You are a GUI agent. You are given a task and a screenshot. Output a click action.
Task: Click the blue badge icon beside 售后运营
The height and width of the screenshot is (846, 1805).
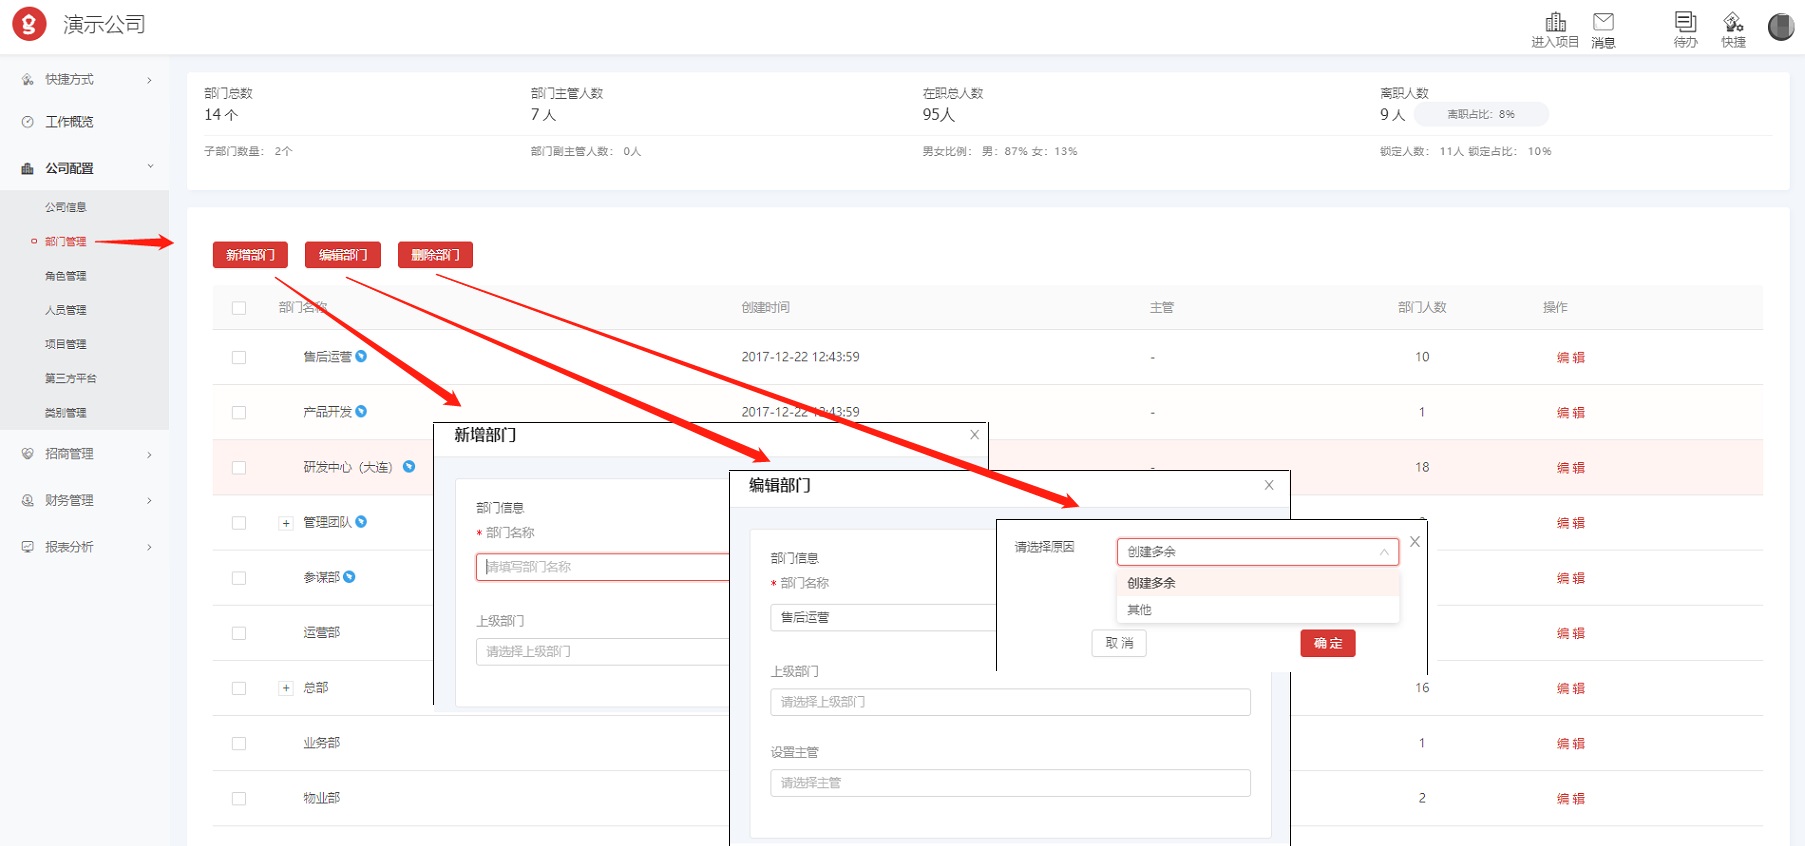361,356
